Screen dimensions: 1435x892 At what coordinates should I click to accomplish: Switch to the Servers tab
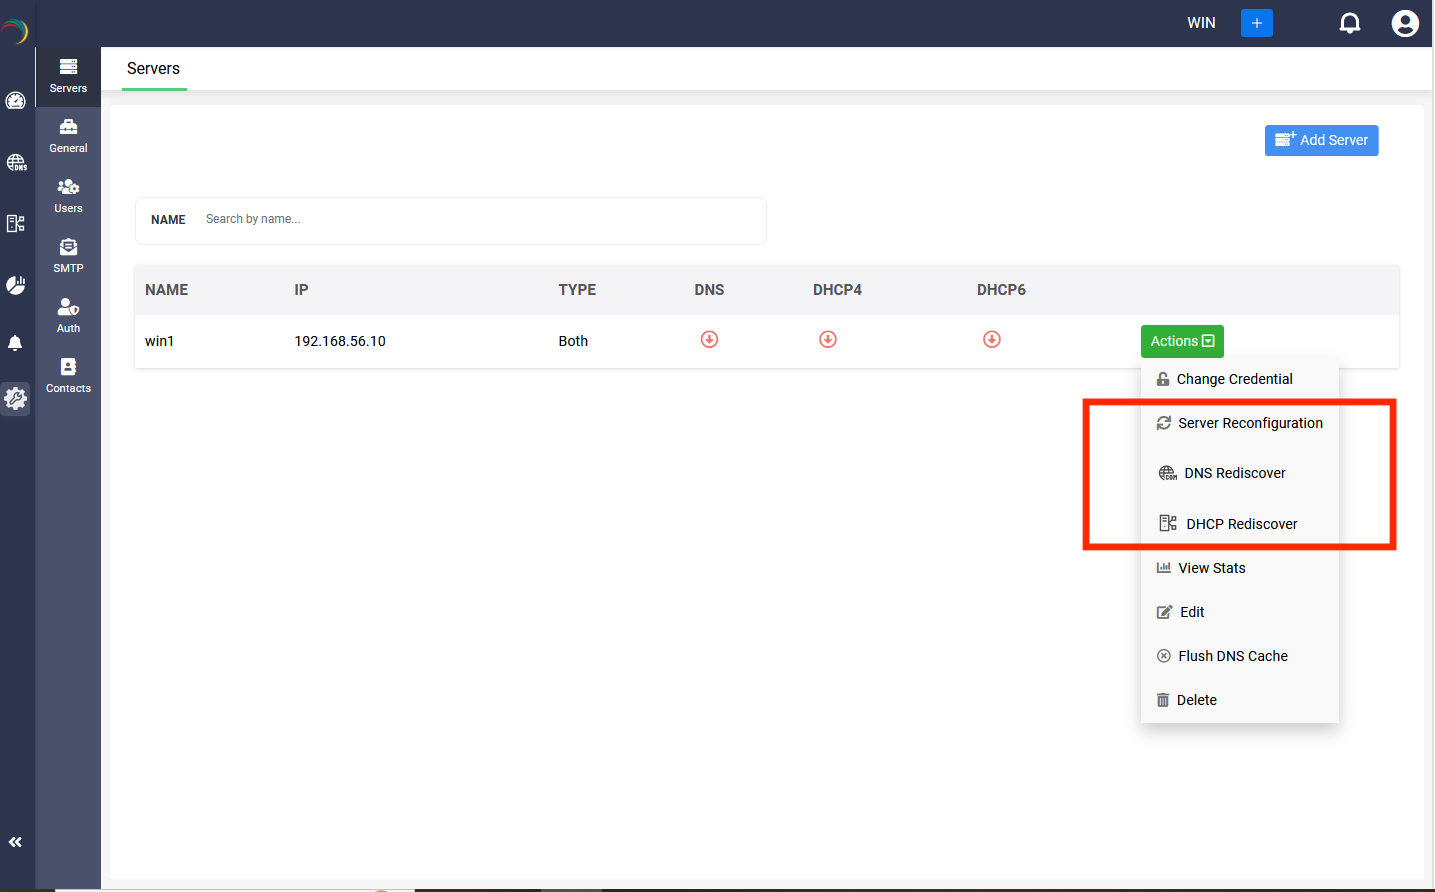(153, 68)
